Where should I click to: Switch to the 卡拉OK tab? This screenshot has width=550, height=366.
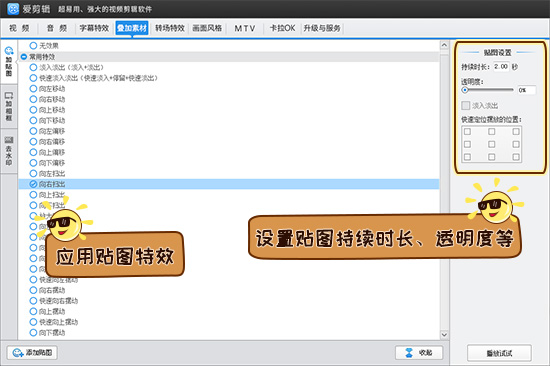click(282, 28)
